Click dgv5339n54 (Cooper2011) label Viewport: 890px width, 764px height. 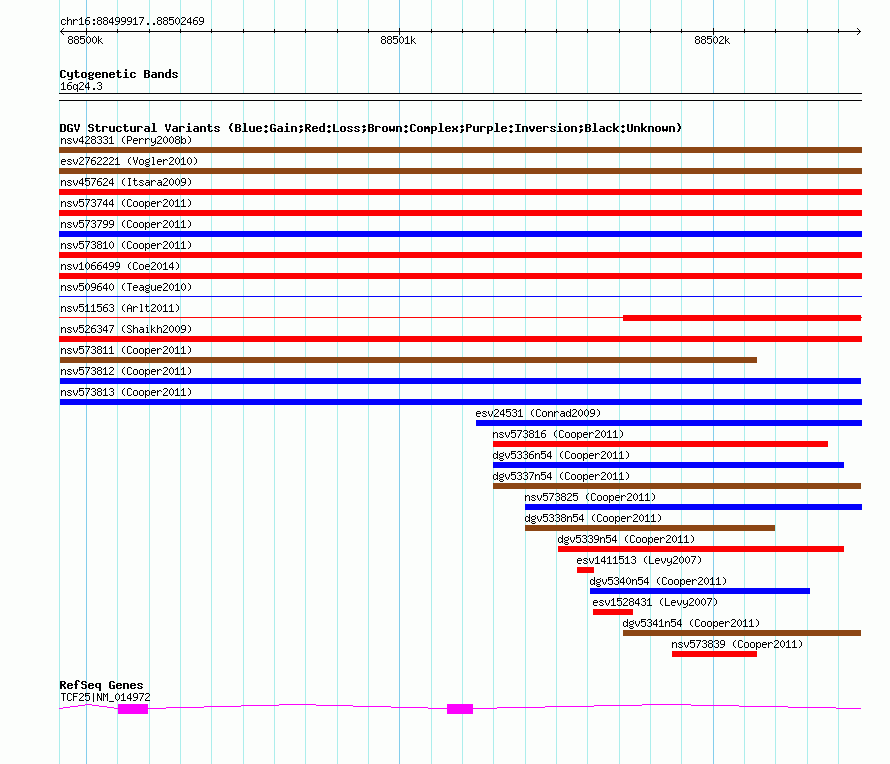[x=626, y=539]
